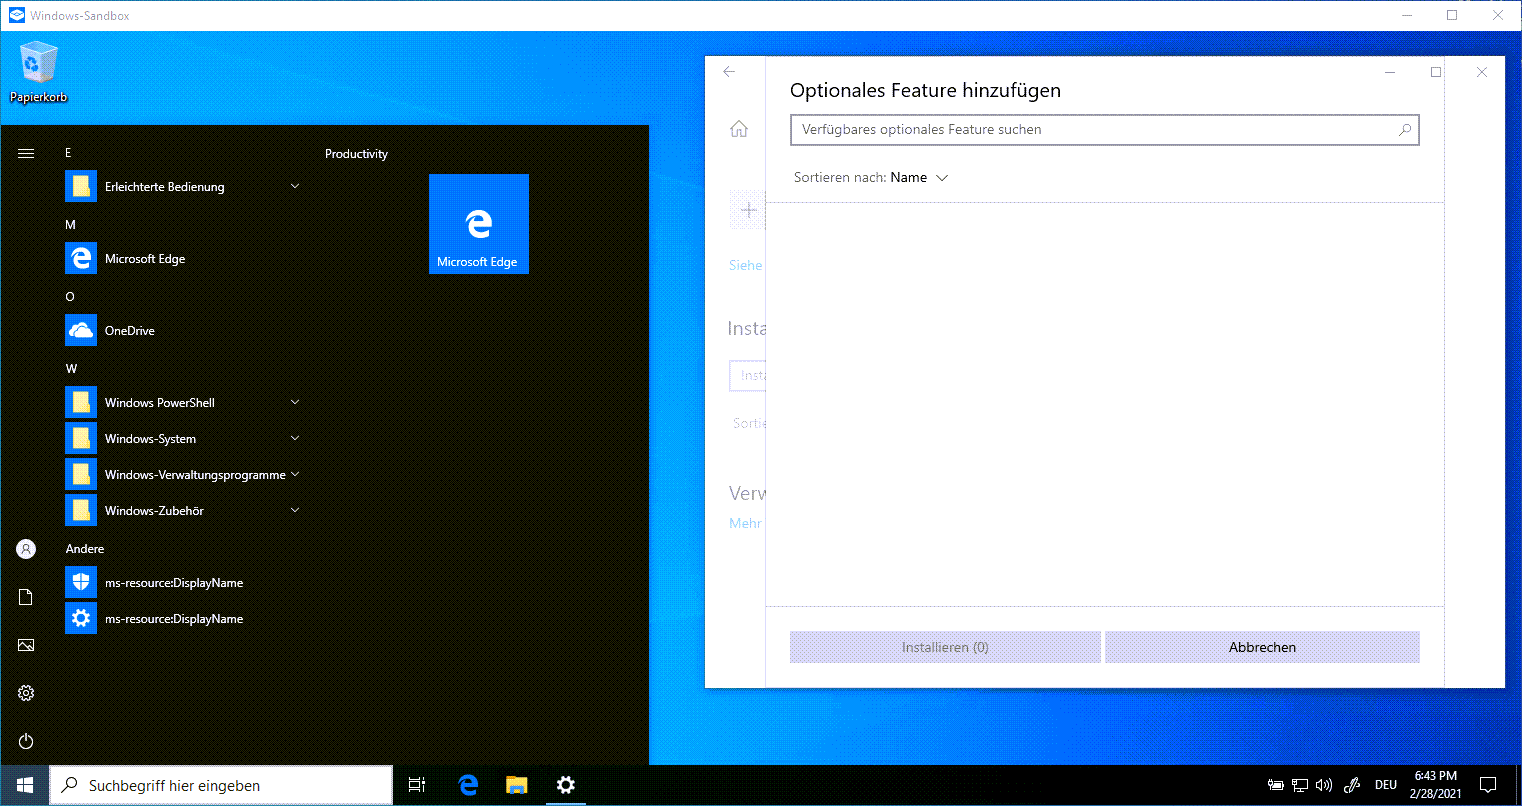Click the pen/ink workspace tray icon

tap(1352, 785)
